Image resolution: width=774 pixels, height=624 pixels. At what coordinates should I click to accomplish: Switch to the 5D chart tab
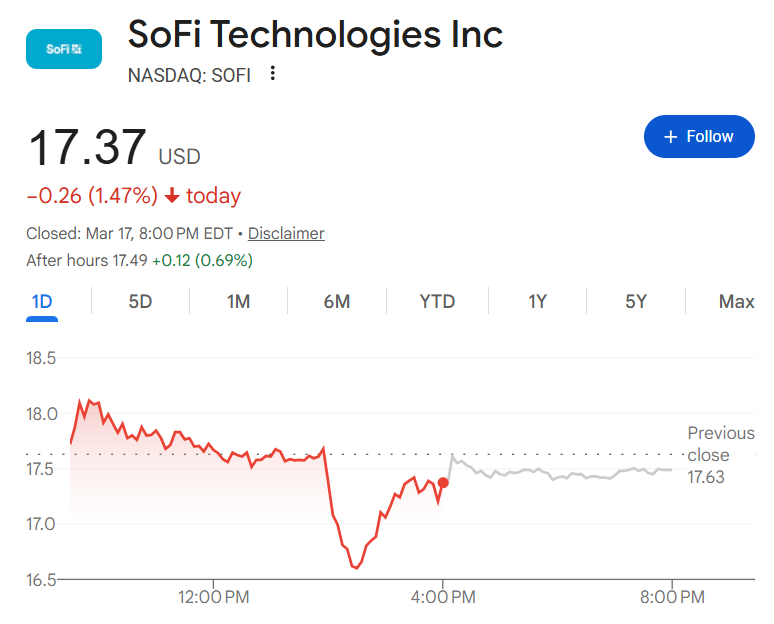pos(140,301)
